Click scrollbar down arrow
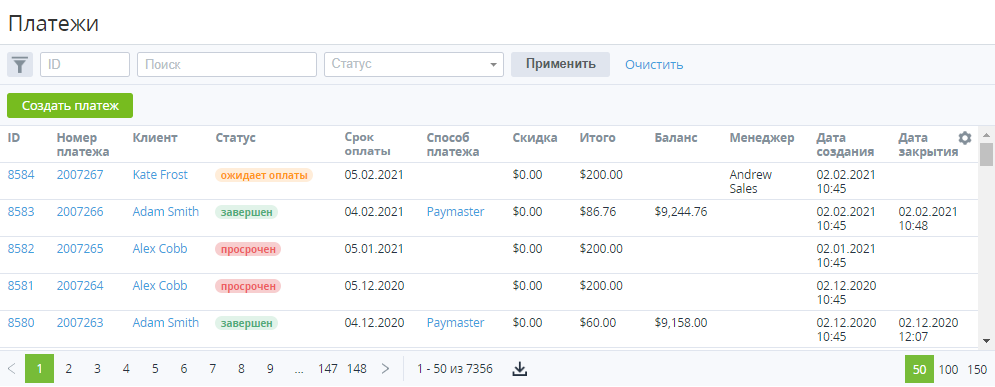 [986, 341]
